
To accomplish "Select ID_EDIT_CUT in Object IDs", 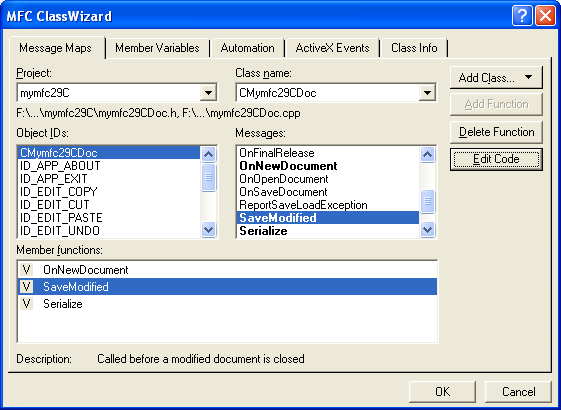I will pos(109,205).
